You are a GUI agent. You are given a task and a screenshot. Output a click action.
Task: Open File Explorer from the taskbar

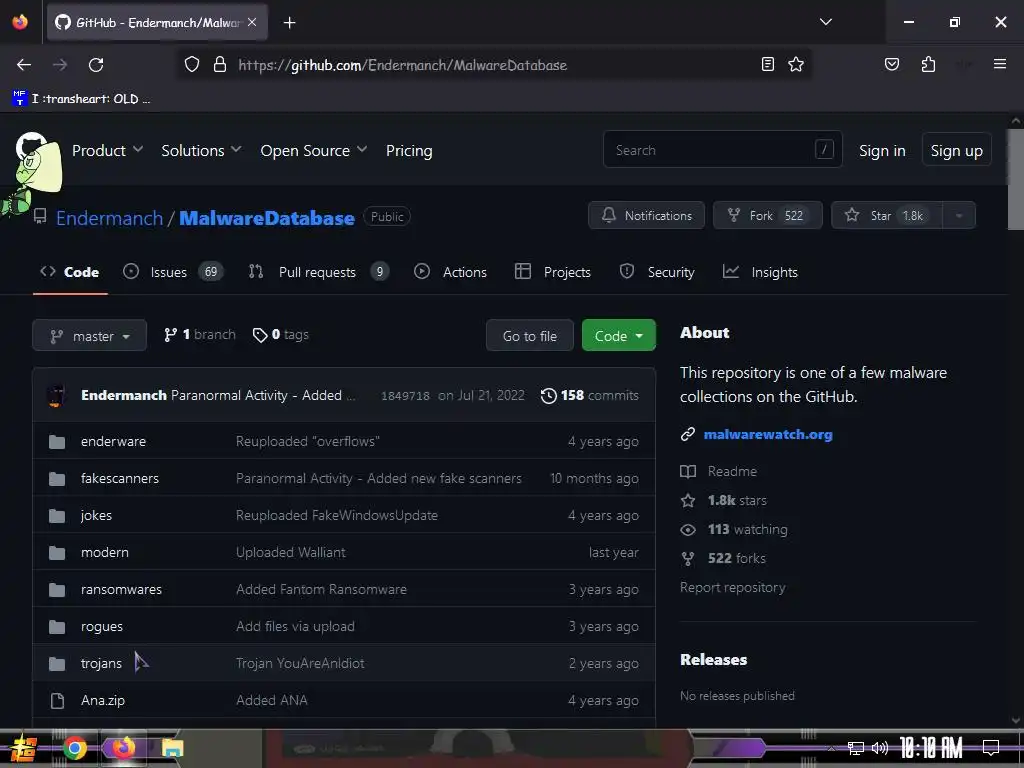click(172, 748)
